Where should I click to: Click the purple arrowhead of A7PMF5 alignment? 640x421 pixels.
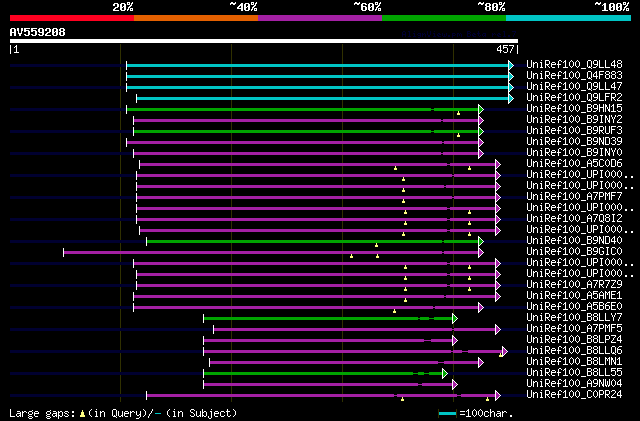pyautogui.click(x=498, y=330)
